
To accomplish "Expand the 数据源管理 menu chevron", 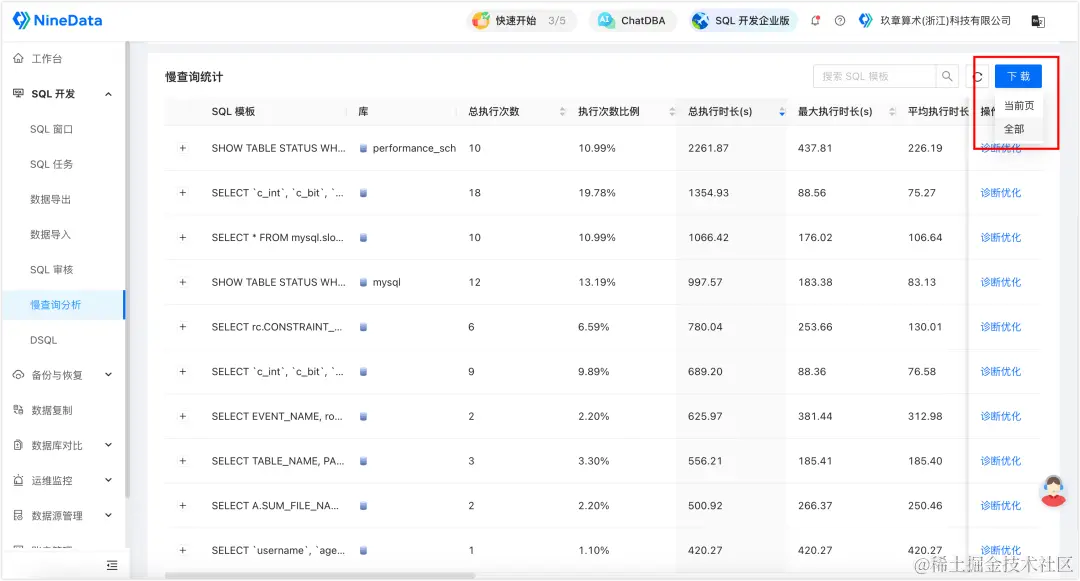I will coord(108,516).
